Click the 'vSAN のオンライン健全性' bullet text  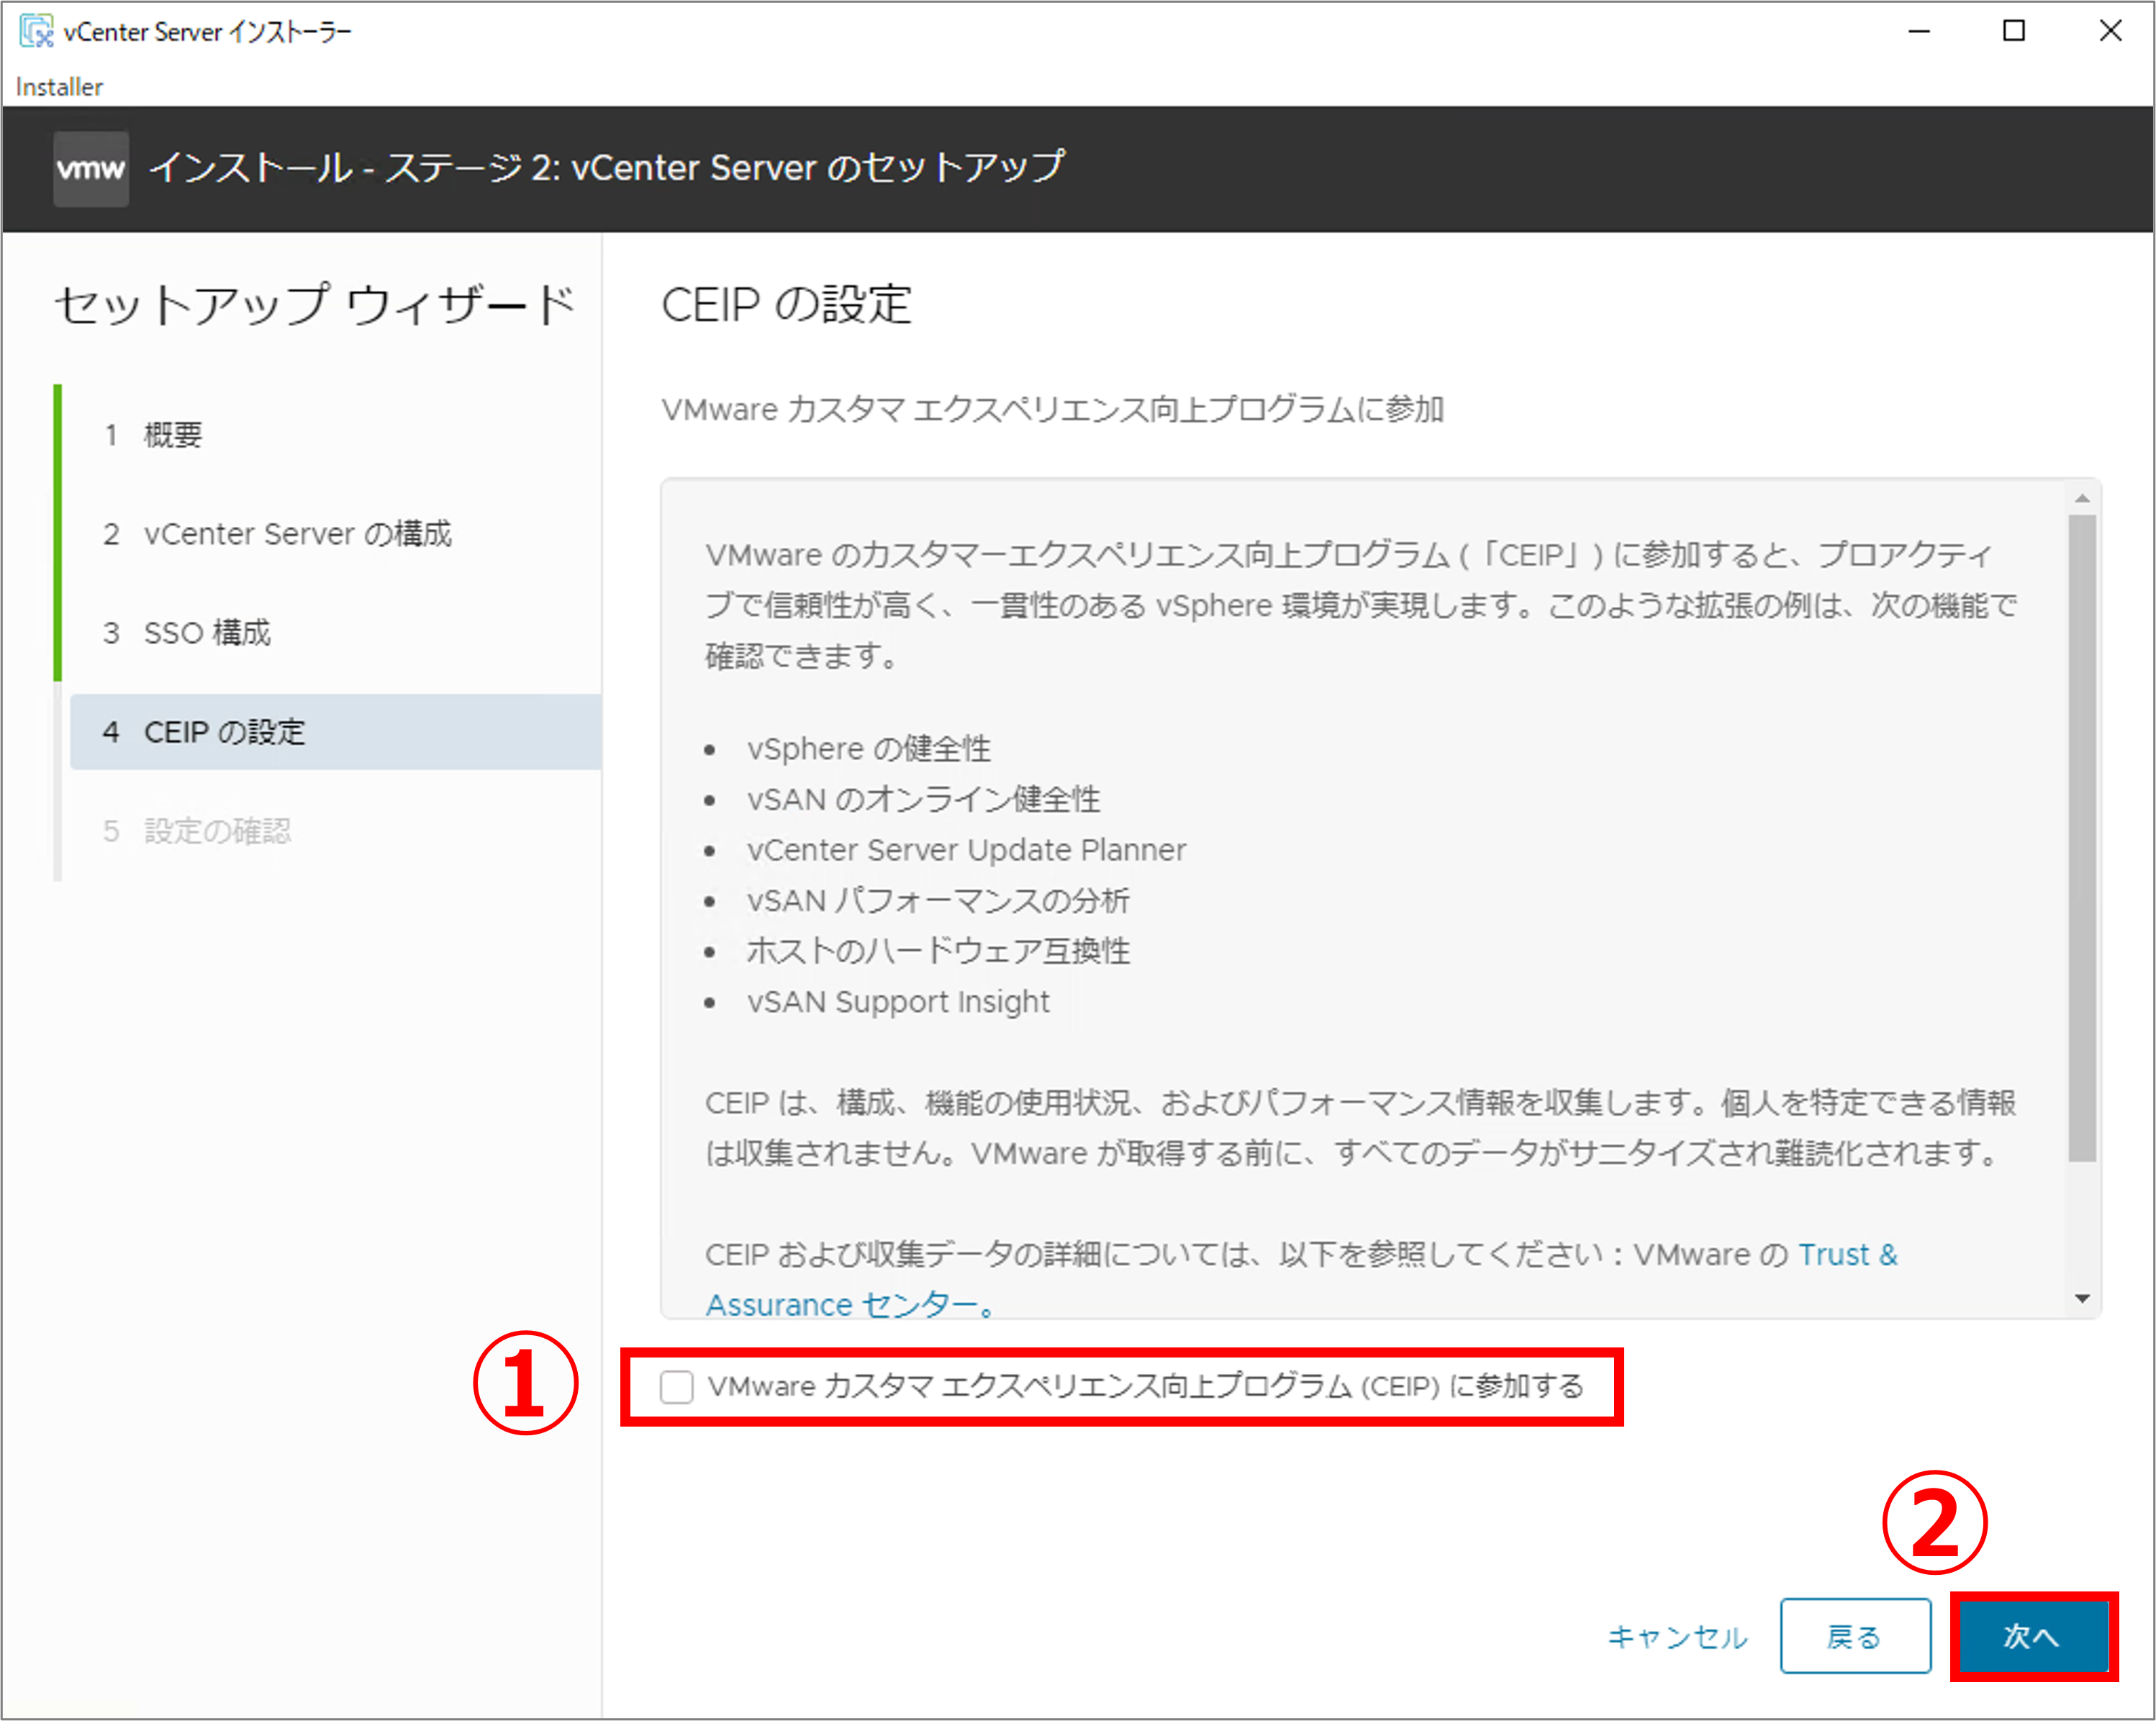point(923,799)
